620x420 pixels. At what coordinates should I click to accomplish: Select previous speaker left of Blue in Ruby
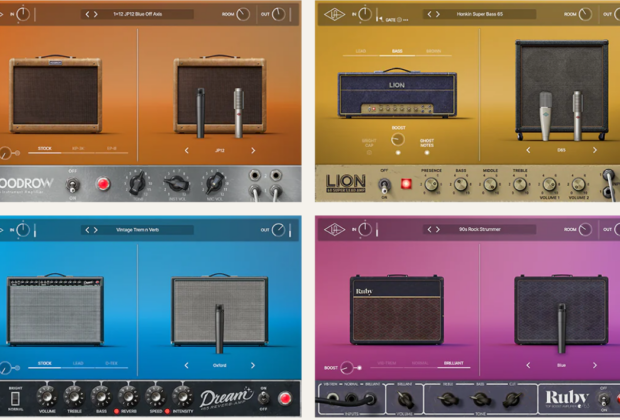528,365
